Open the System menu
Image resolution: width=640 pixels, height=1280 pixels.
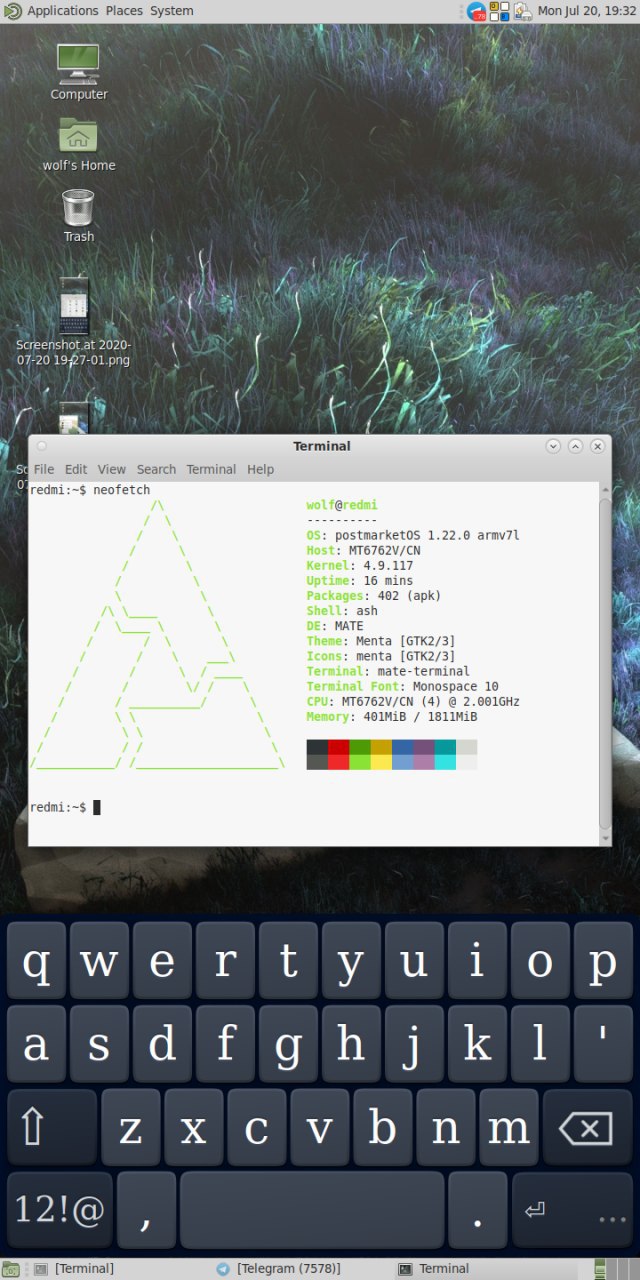point(172,11)
